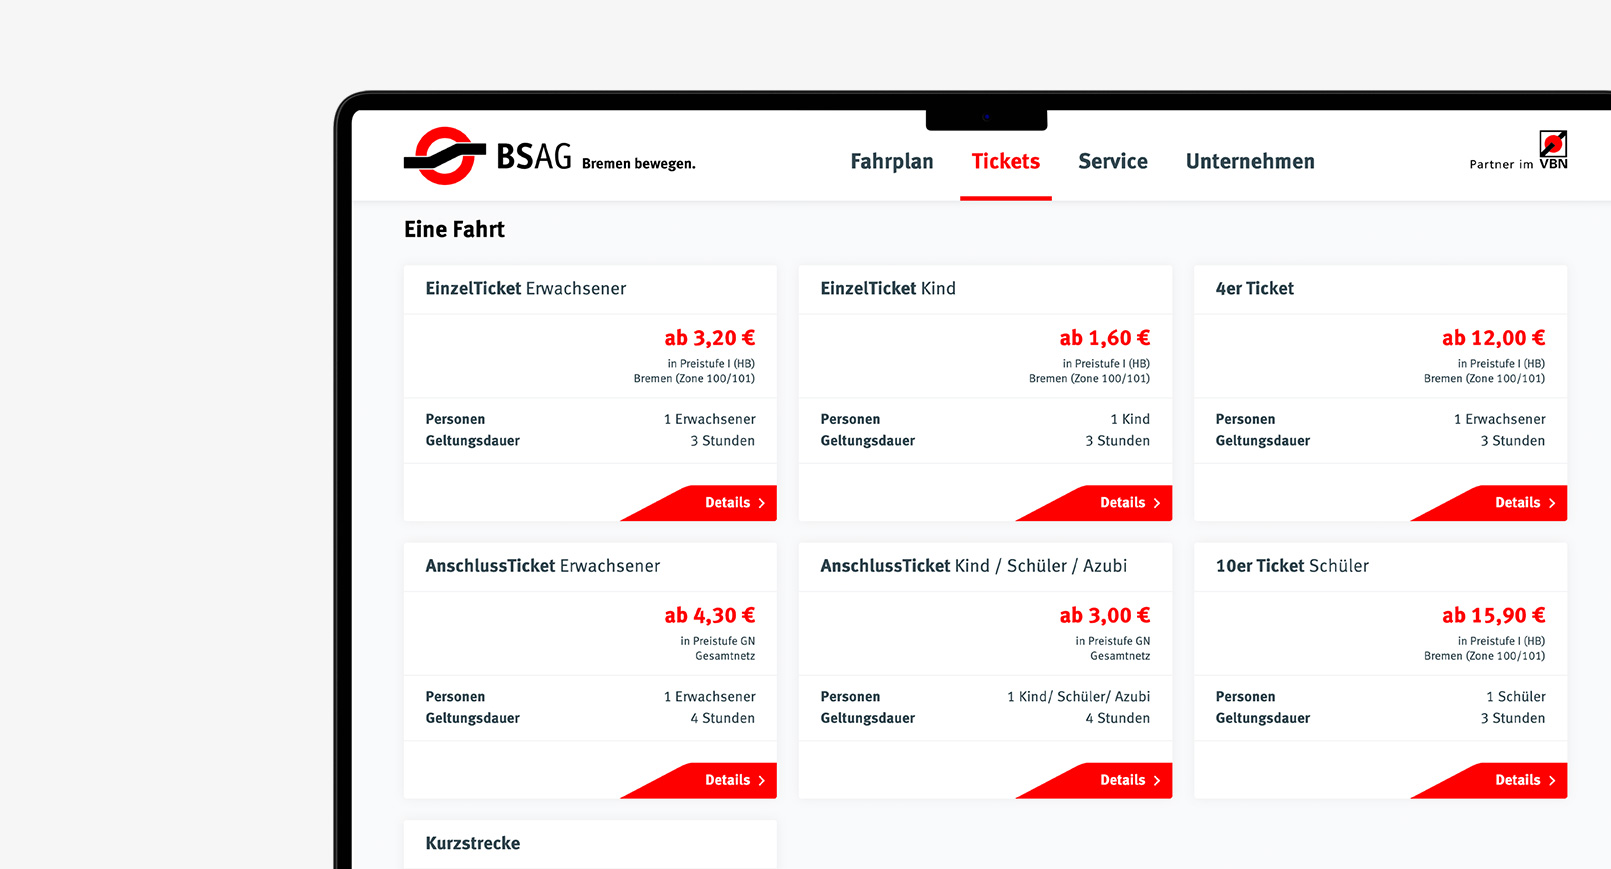The image size is (1611, 869).
Task: View Details for AnschlussTicket Erwachsener
Action: click(x=733, y=780)
